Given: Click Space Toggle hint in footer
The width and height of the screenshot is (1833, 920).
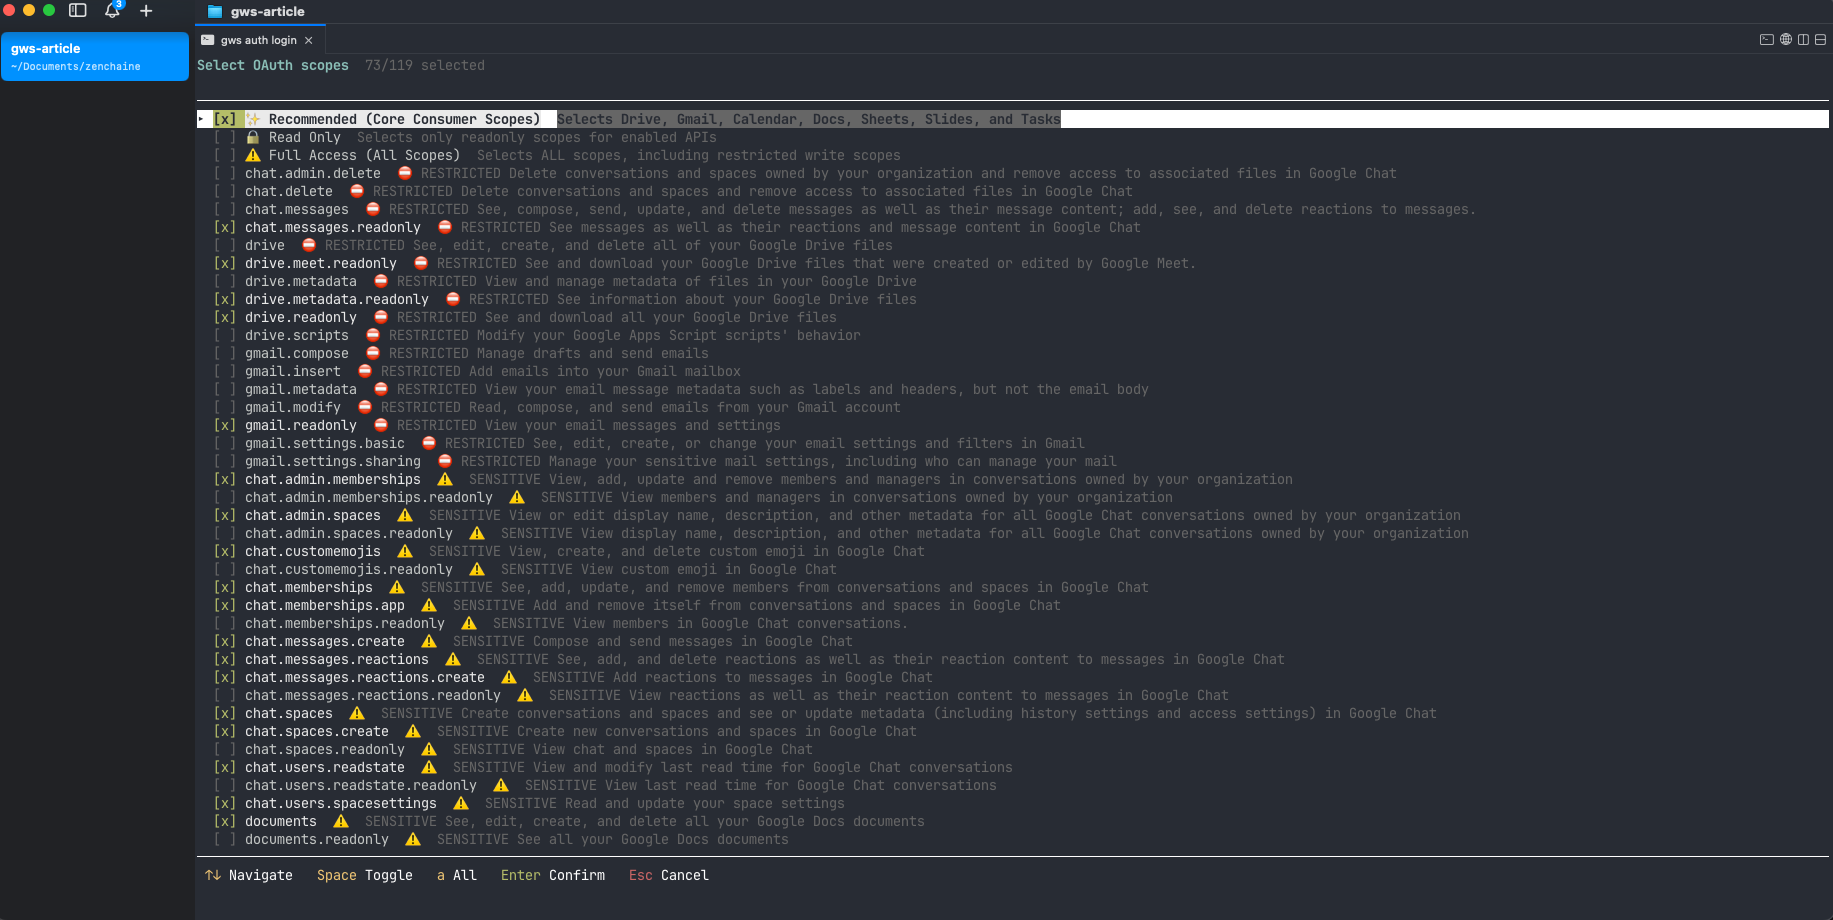Looking at the screenshot, I should coord(364,875).
